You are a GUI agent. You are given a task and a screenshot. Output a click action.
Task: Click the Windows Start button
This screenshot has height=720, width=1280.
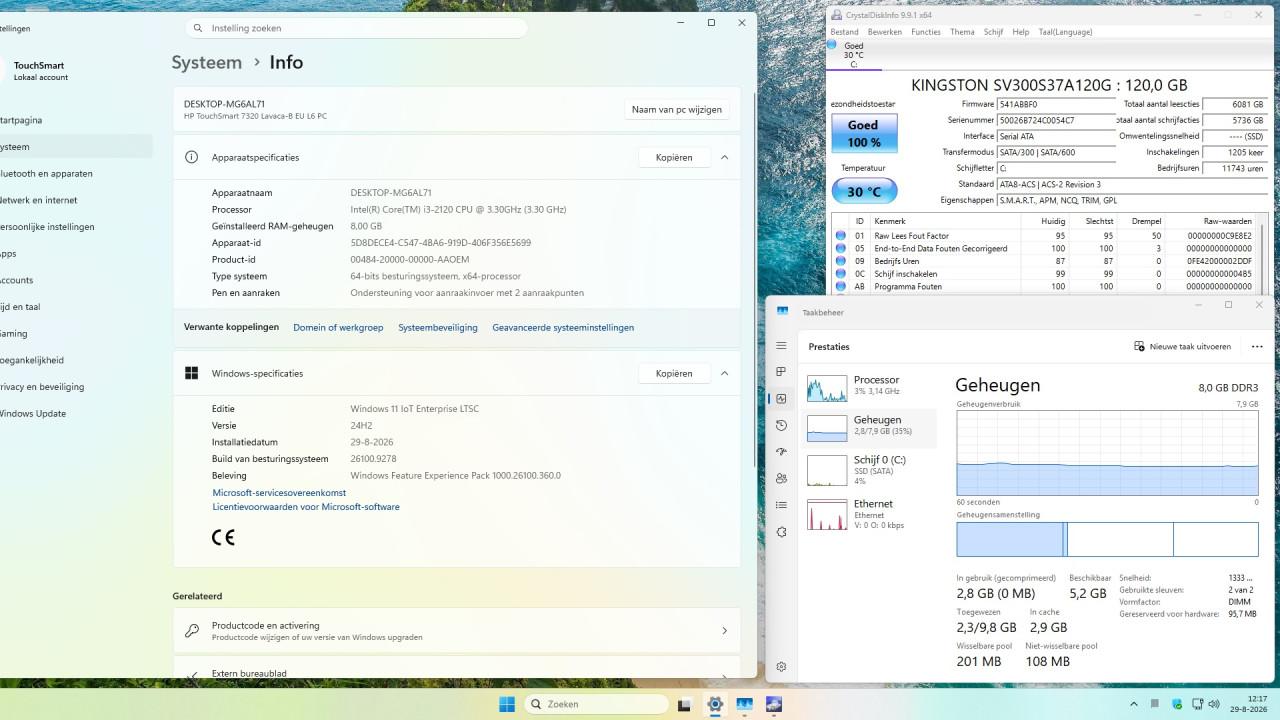click(507, 704)
